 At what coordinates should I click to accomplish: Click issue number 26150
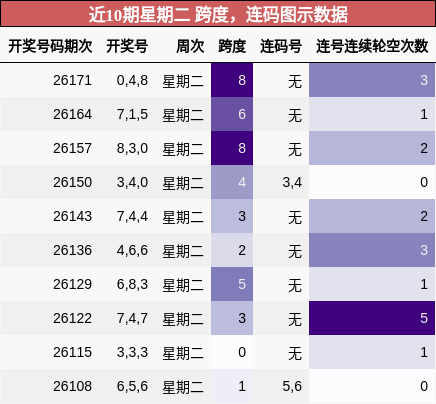point(72,182)
